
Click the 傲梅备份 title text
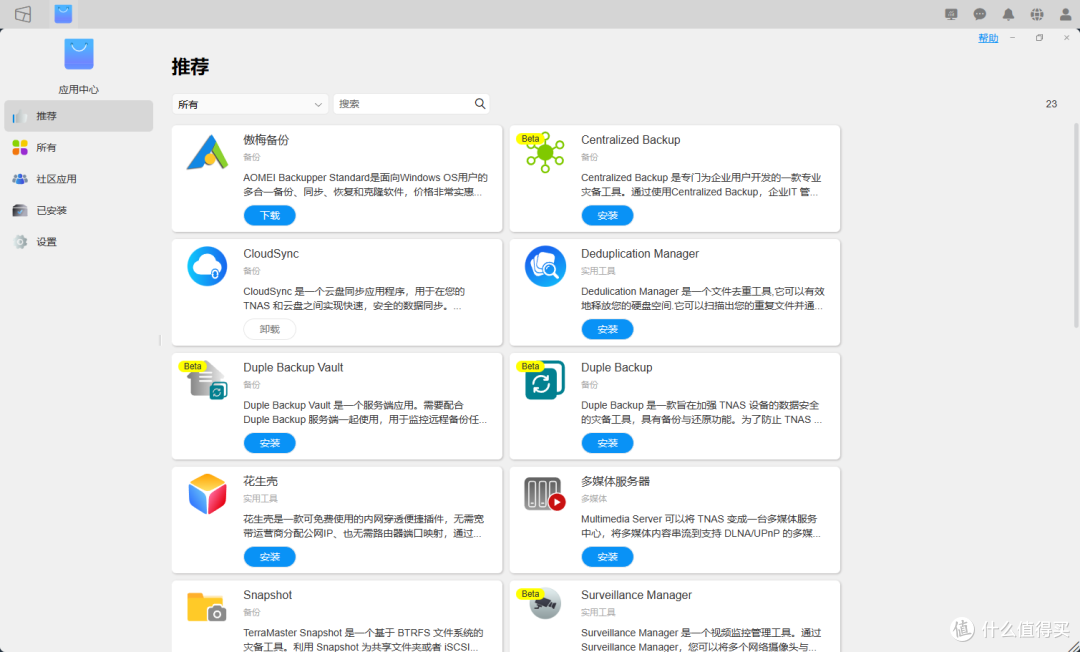coord(266,140)
